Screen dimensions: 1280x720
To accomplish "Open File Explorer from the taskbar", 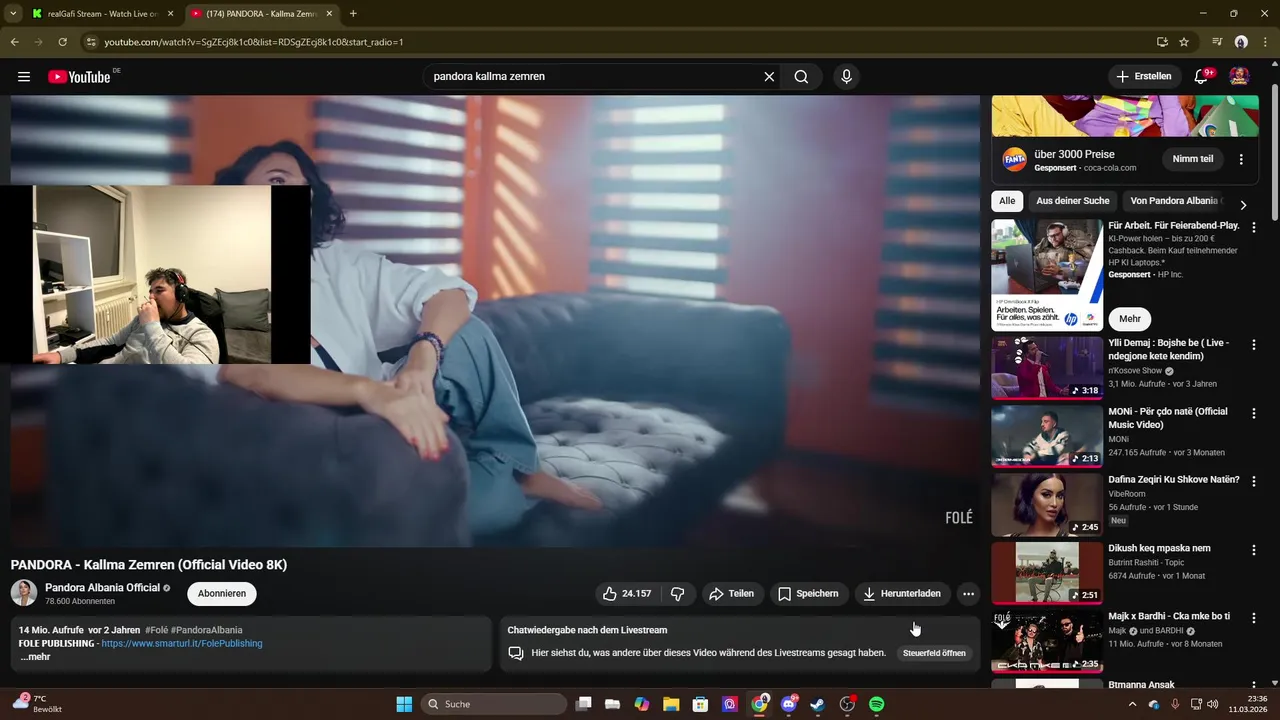I will [671, 704].
